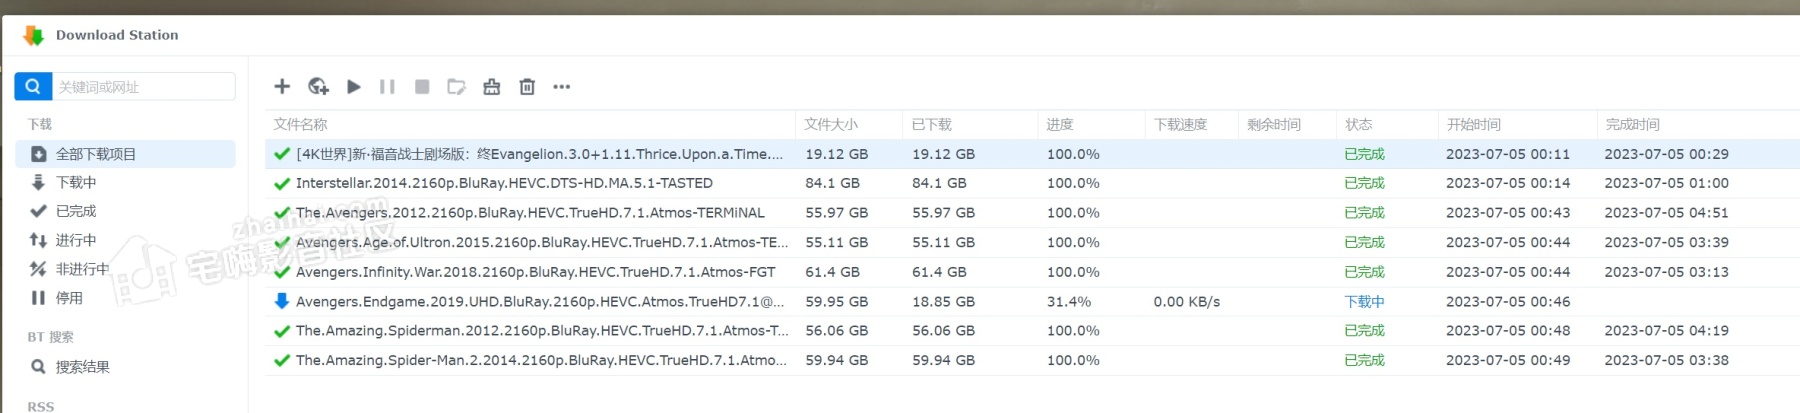This screenshot has height=413, width=1800.
Task: Click the 0.00 KB/s speed cell
Action: (1186, 301)
